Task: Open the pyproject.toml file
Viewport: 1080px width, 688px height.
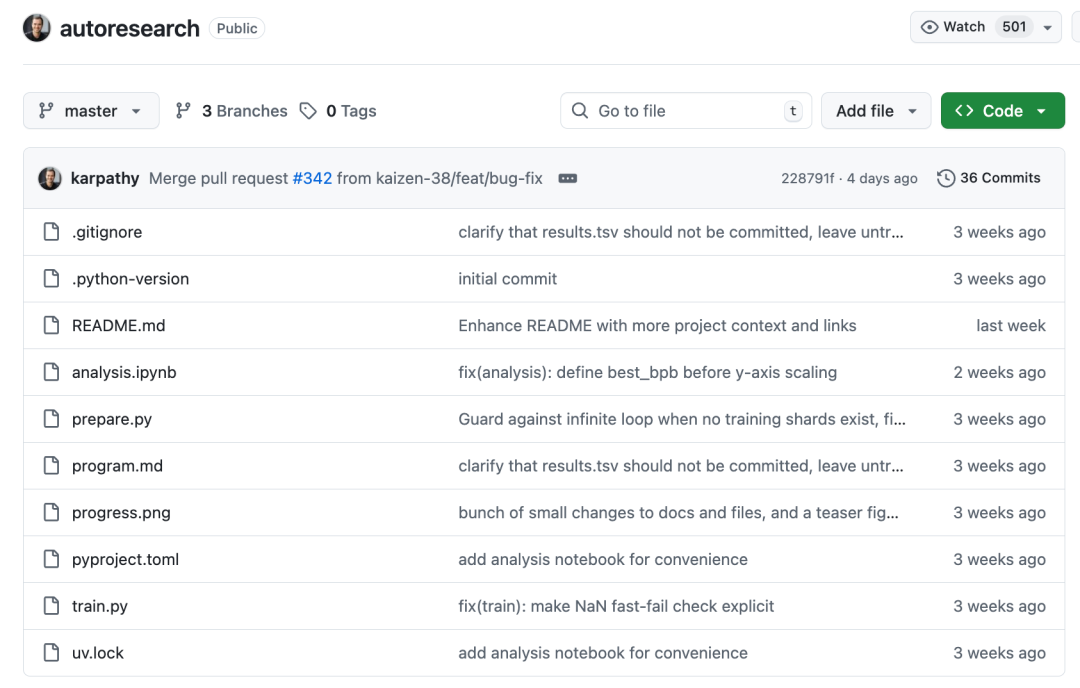Action: pyautogui.click(x=125, y=559)
